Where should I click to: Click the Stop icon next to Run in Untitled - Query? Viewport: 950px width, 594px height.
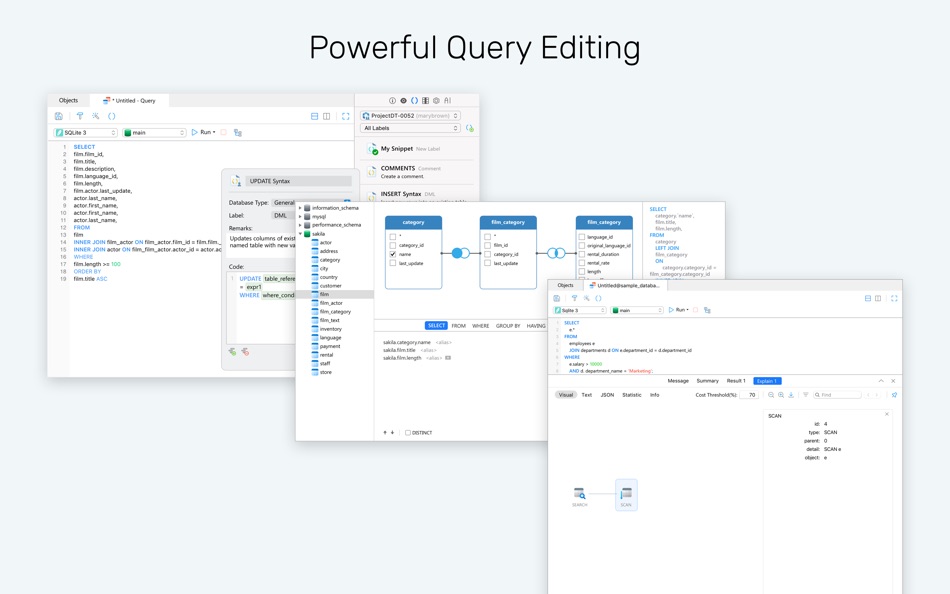pos(224,132)
